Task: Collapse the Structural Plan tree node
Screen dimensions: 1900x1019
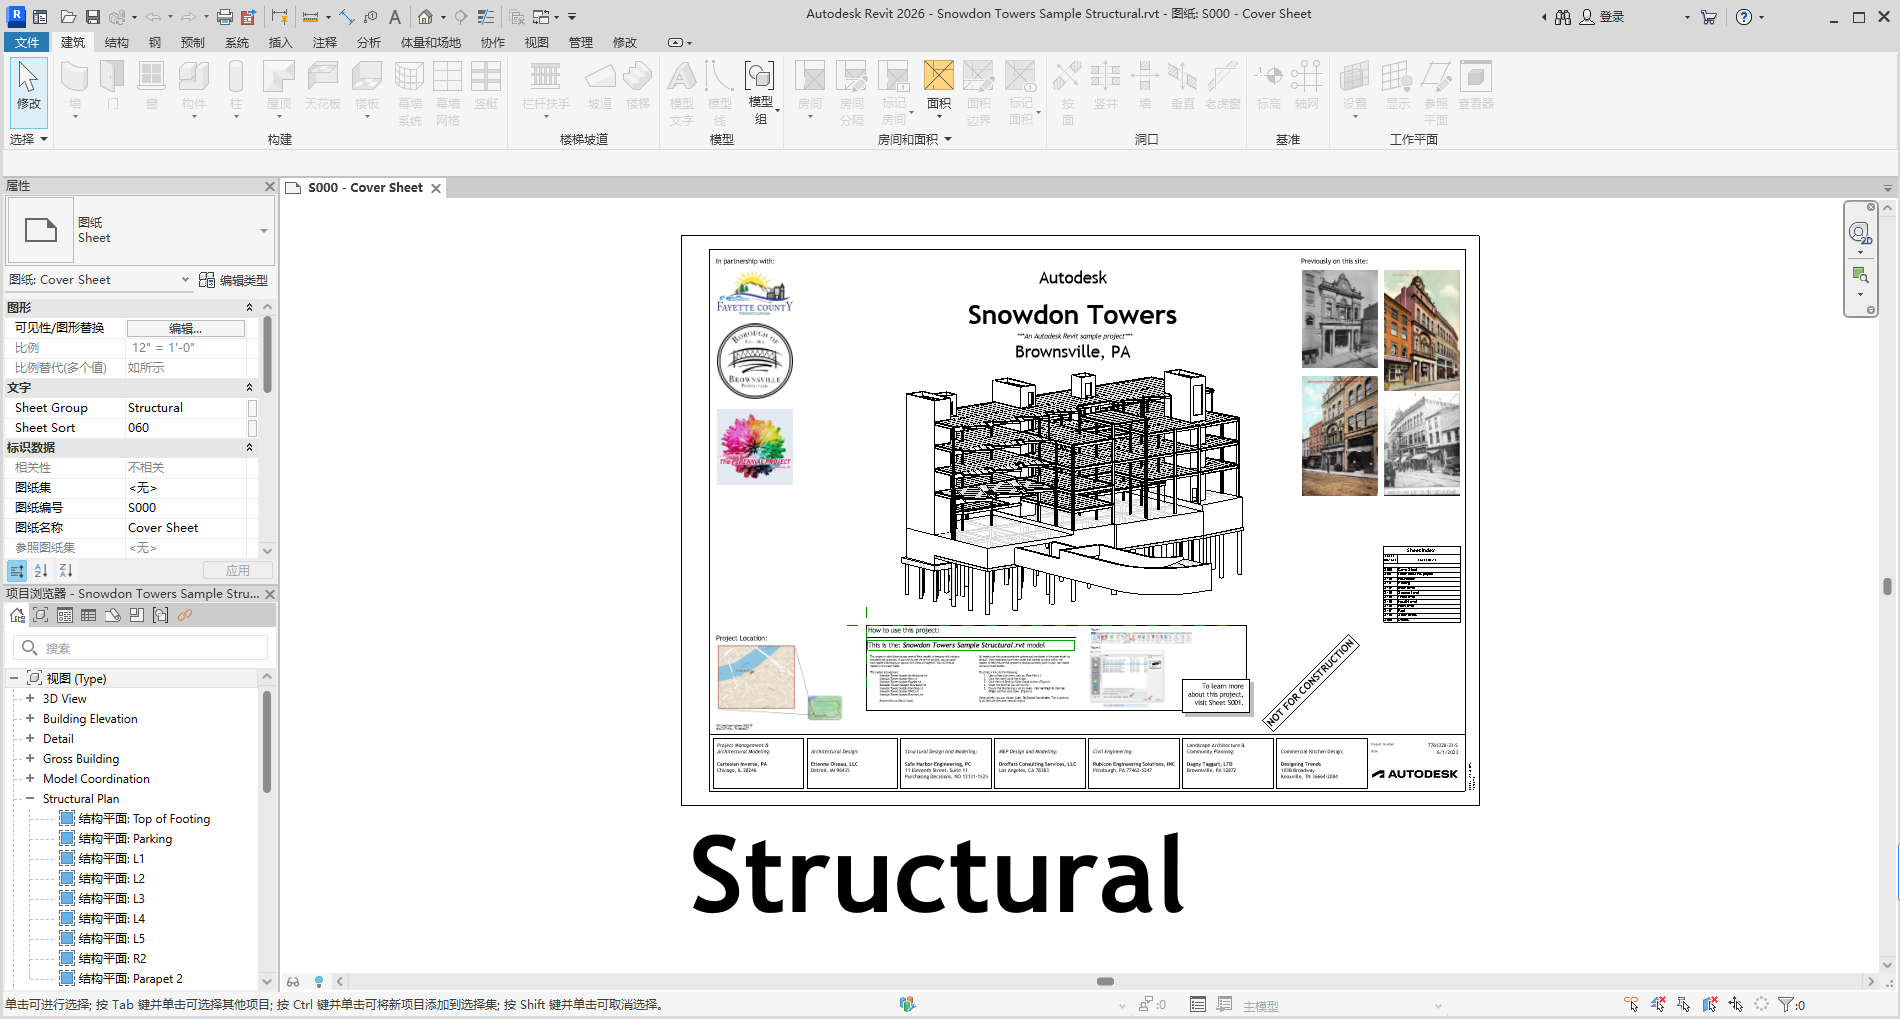Action: [x=30, y=799]
